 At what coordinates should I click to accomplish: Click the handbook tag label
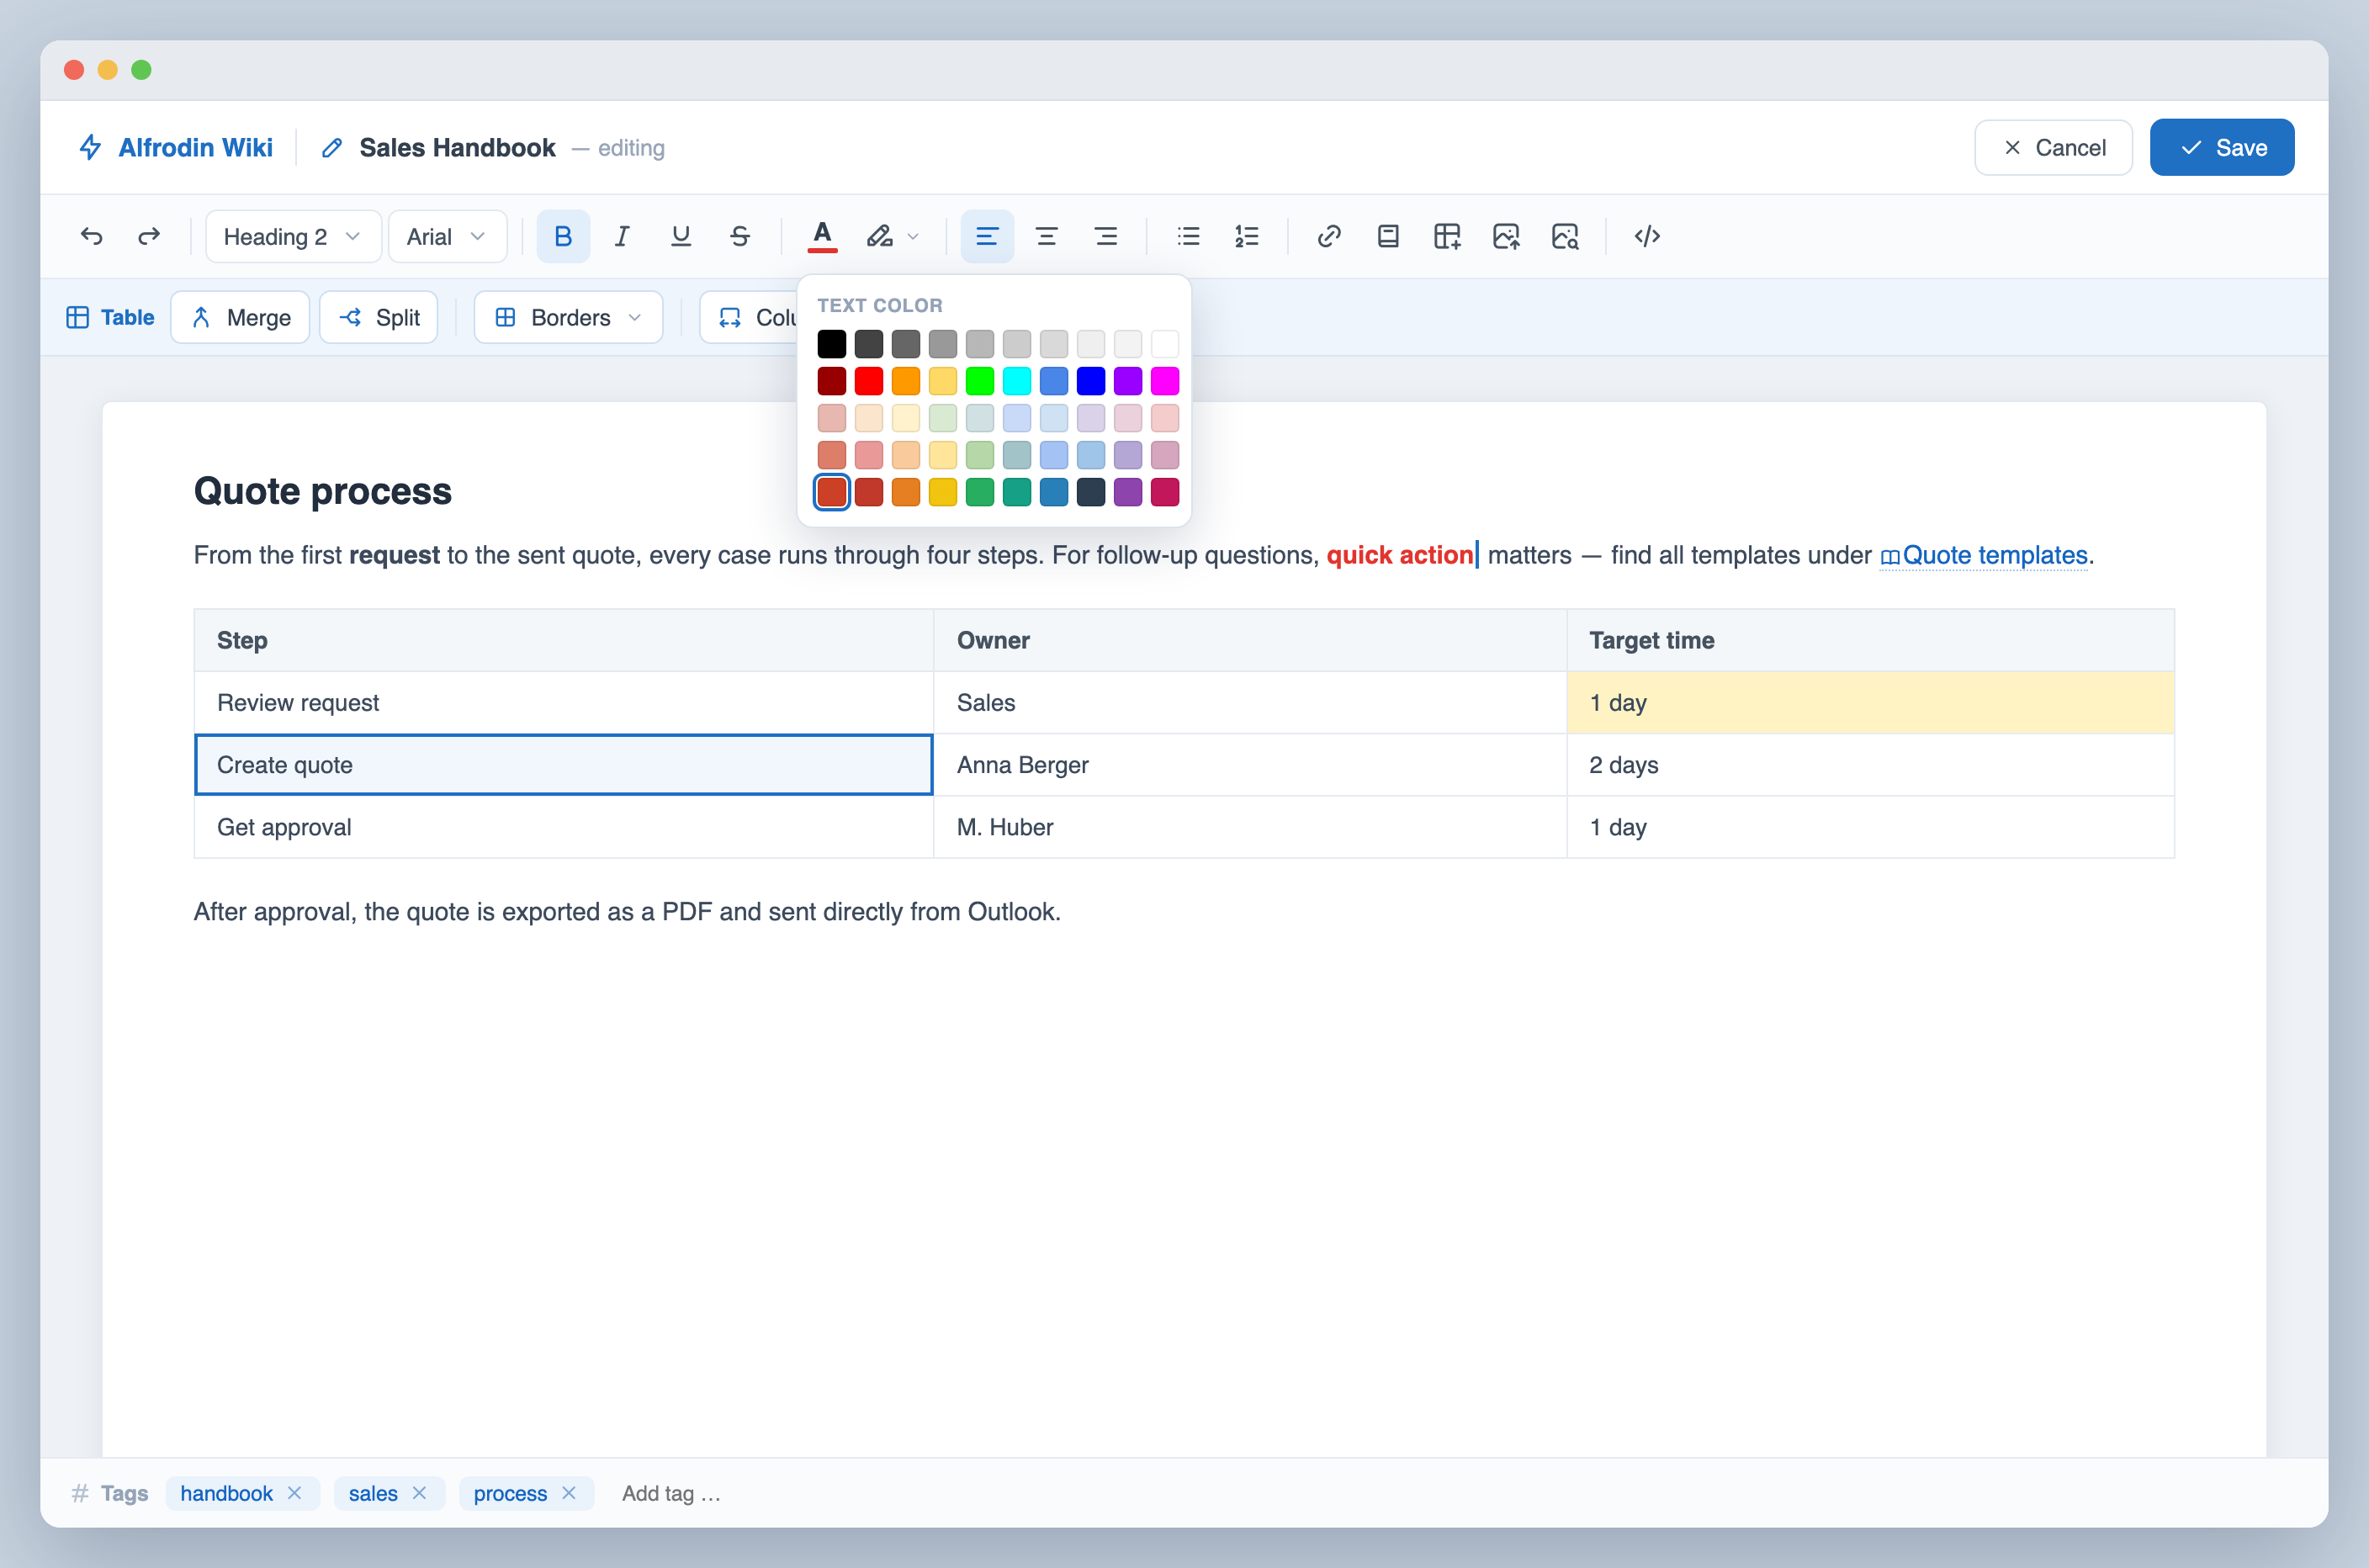point(226,1493)
